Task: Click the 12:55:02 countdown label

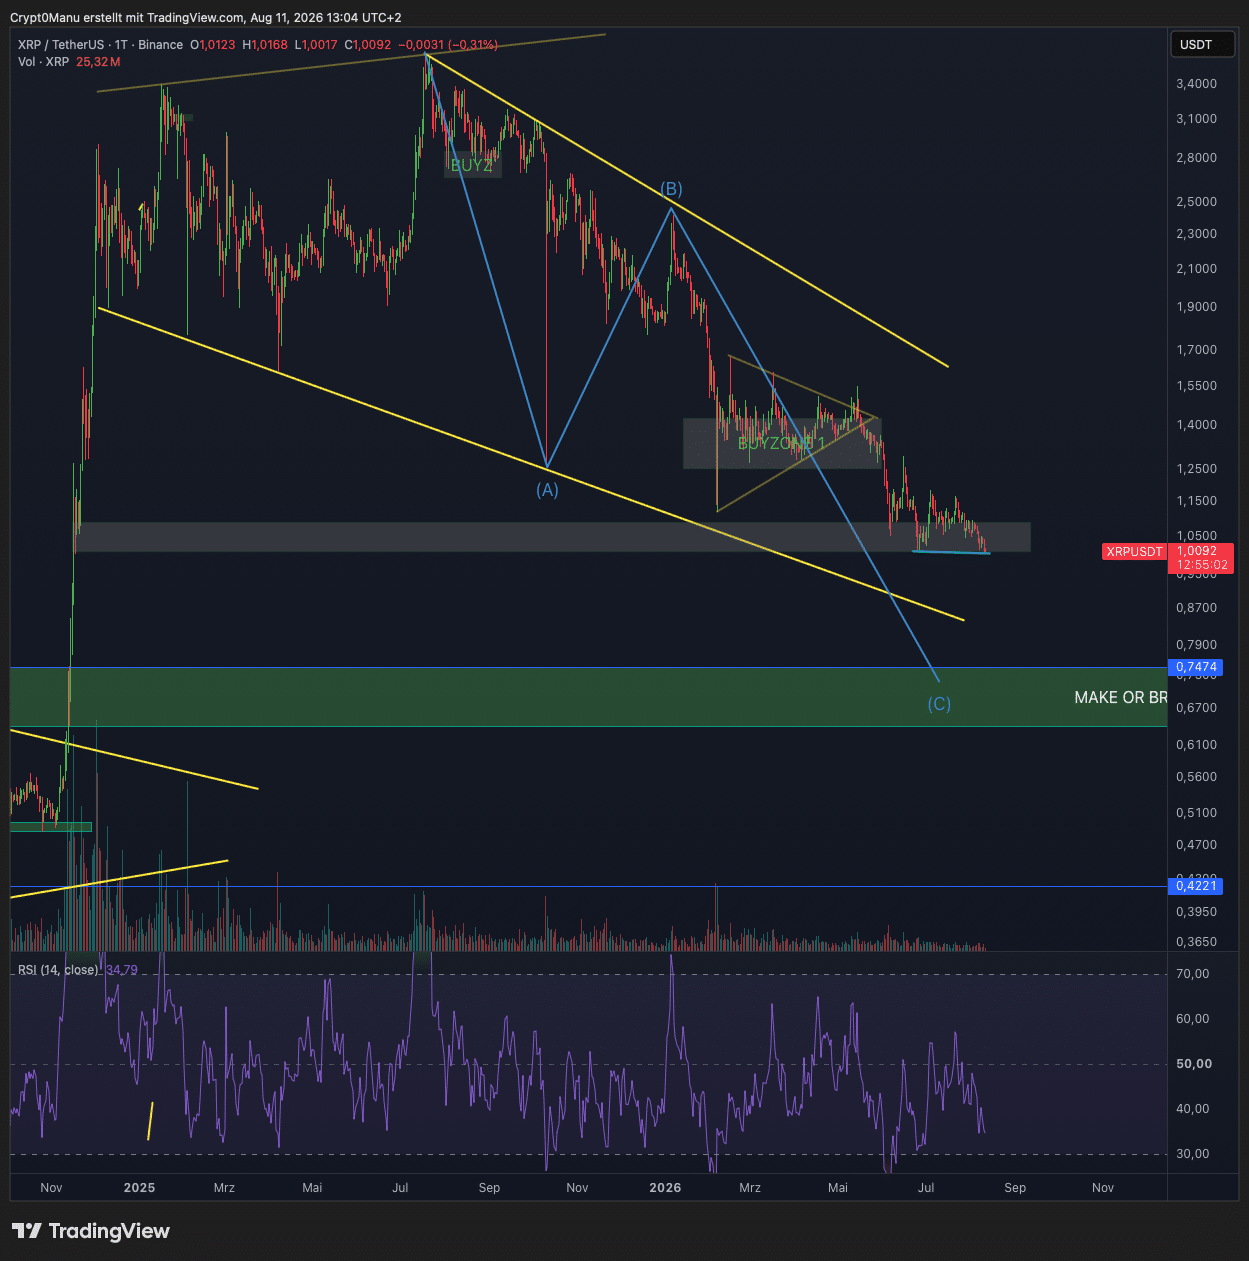Action: [1202, 565]
